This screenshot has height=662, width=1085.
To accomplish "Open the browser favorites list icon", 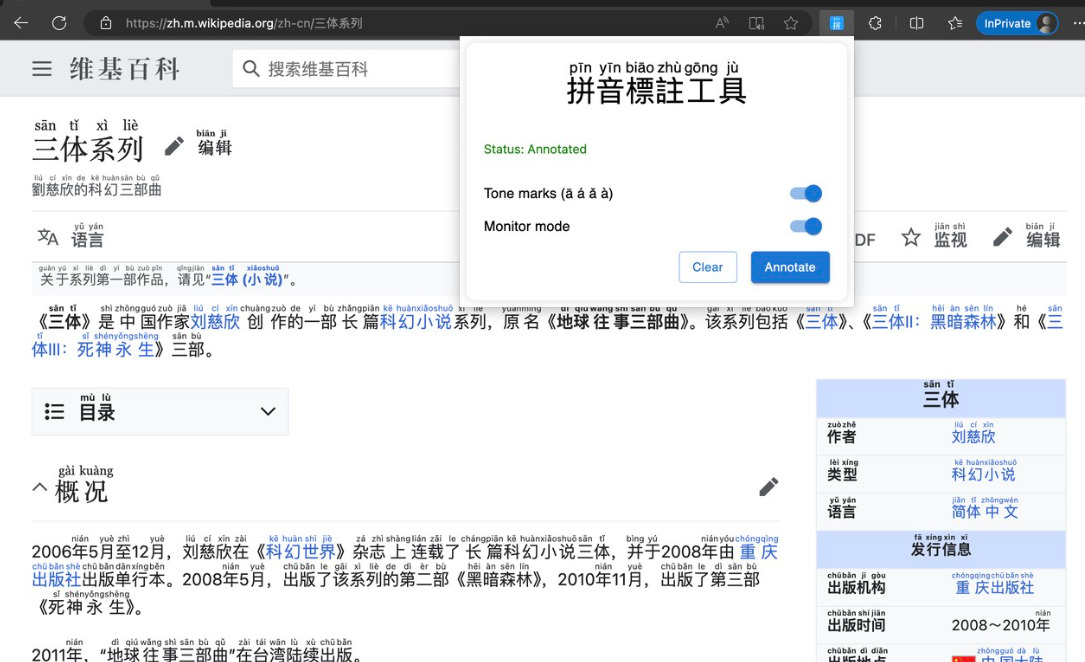I will tap(954, 23).
